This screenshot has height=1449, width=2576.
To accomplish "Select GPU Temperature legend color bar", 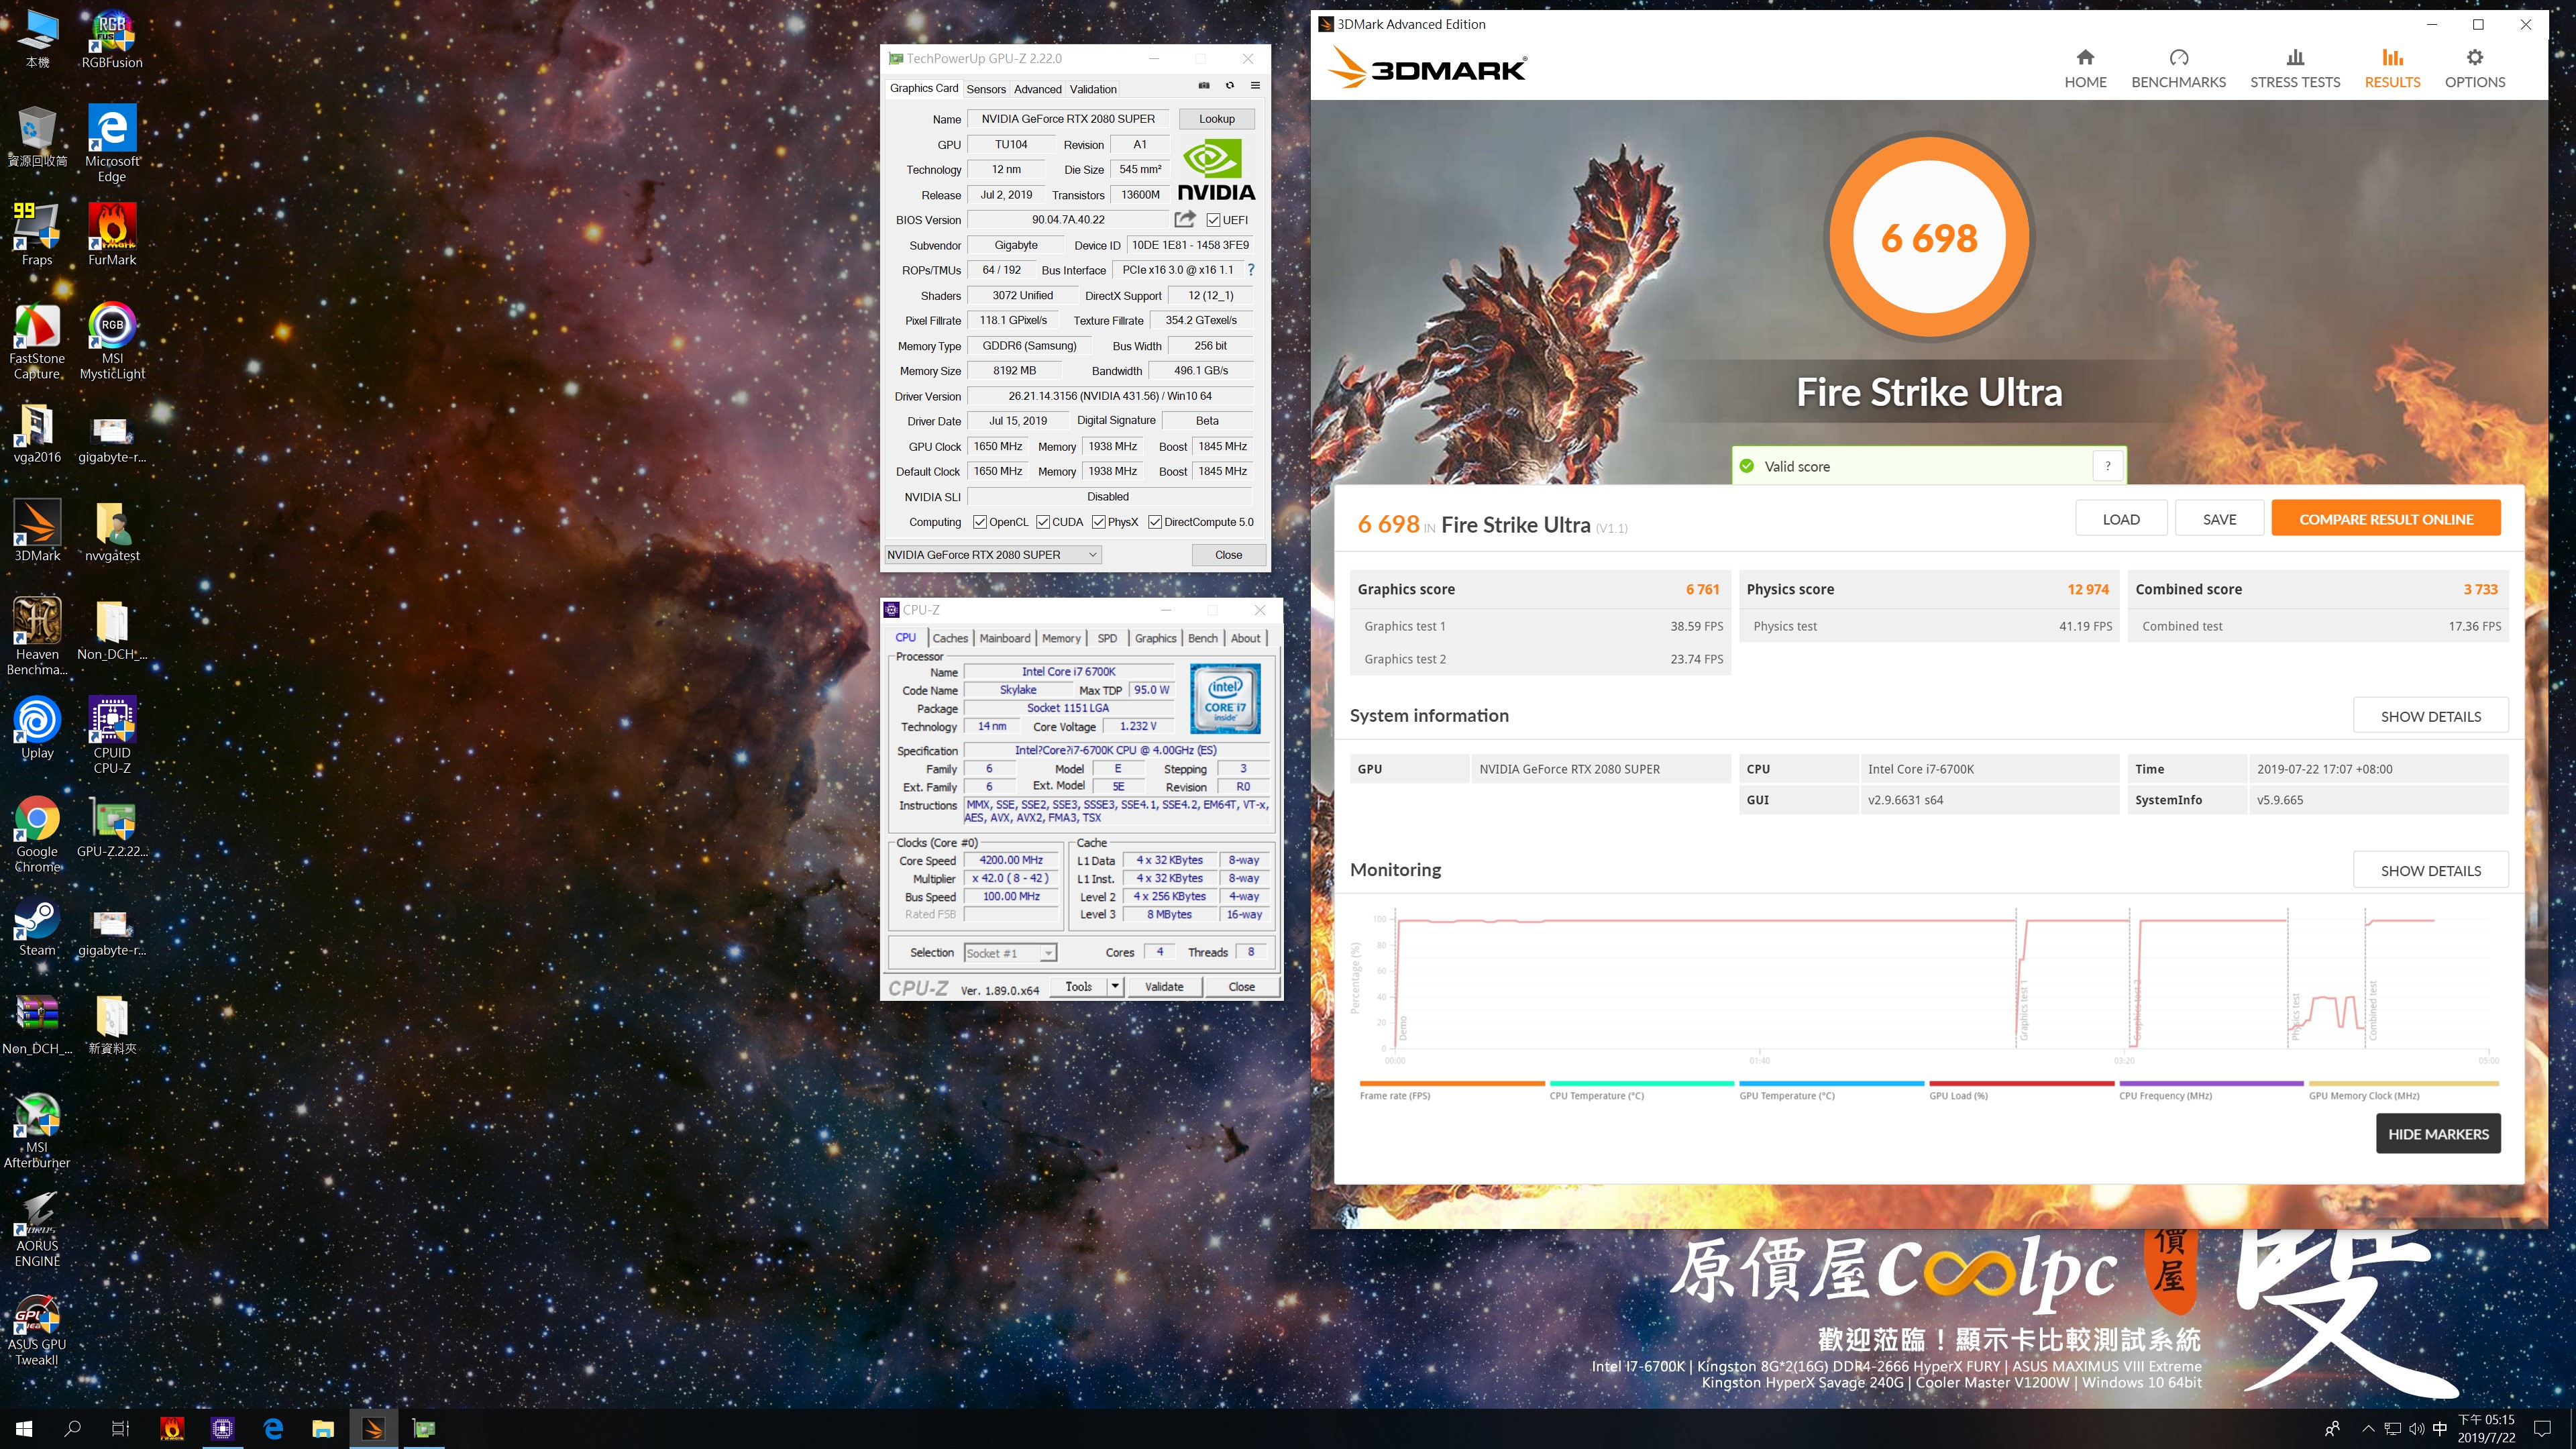I will tap(1831, 1083).
